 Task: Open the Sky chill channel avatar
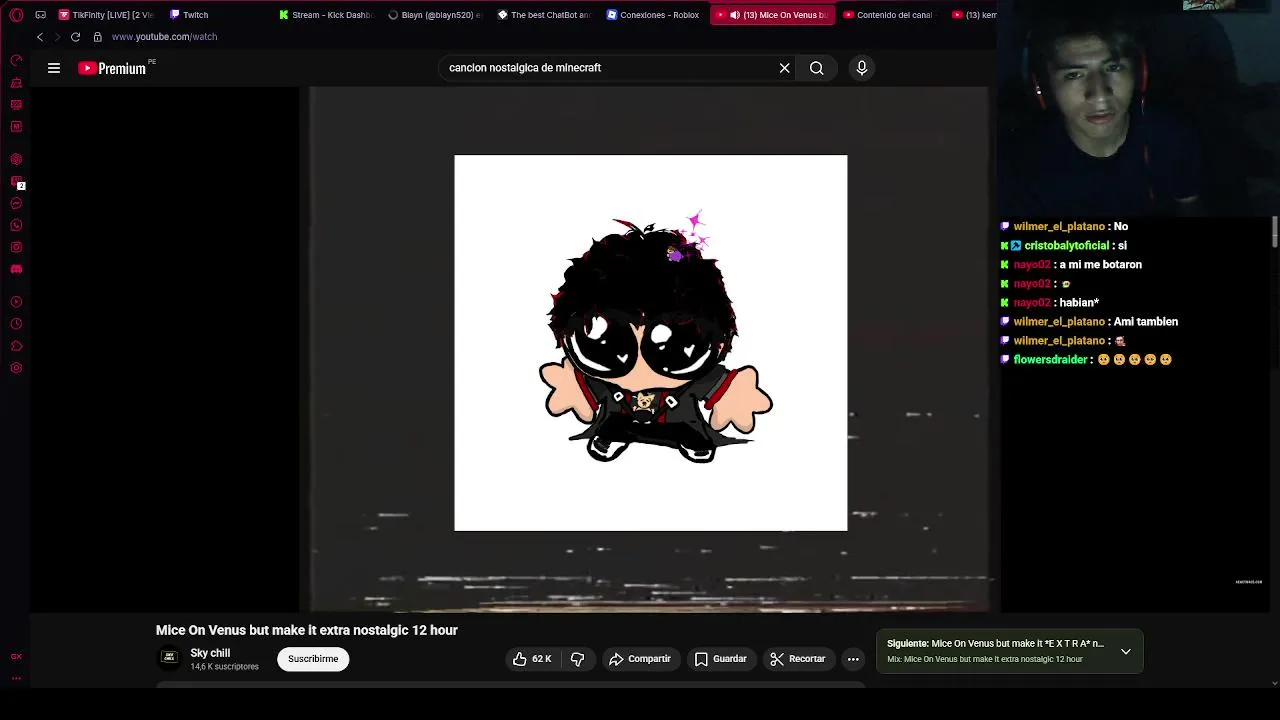170,658
